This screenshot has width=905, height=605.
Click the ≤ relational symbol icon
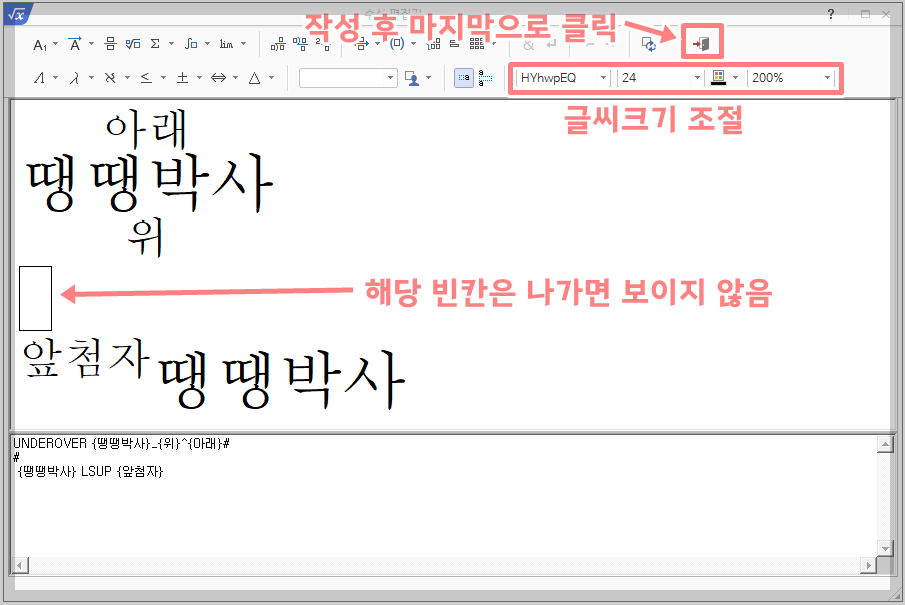click(146, 78)
